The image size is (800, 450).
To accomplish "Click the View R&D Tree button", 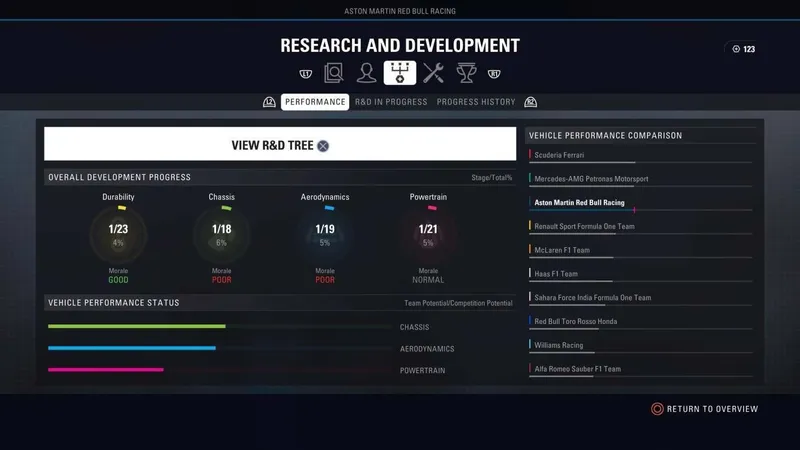I will pos(280,145).
